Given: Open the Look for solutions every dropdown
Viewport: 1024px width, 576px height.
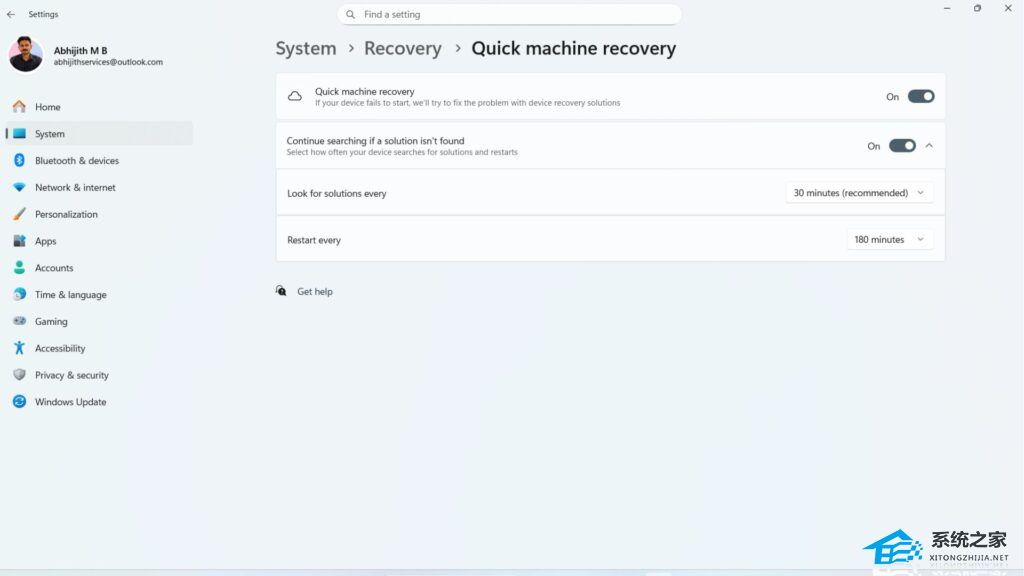Looking at the screenshot, I should (859, 193).
